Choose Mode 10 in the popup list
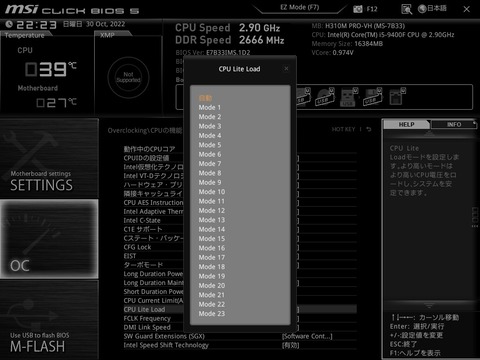 (212, 192)
